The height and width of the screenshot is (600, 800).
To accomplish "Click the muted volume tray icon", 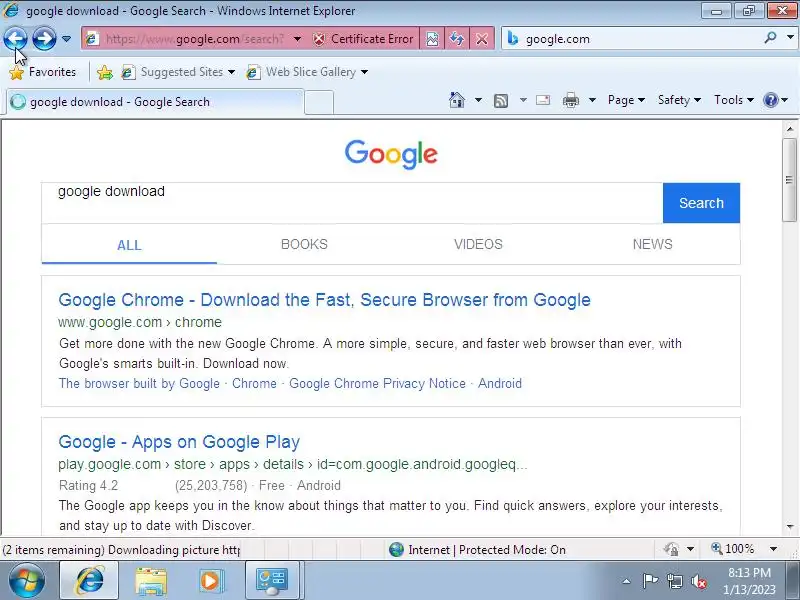I will point(698,581).
